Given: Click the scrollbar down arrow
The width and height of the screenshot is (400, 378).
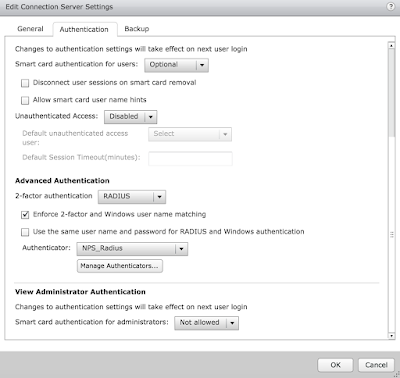Looking at the screenshot, I should click(x=392, y=335).
